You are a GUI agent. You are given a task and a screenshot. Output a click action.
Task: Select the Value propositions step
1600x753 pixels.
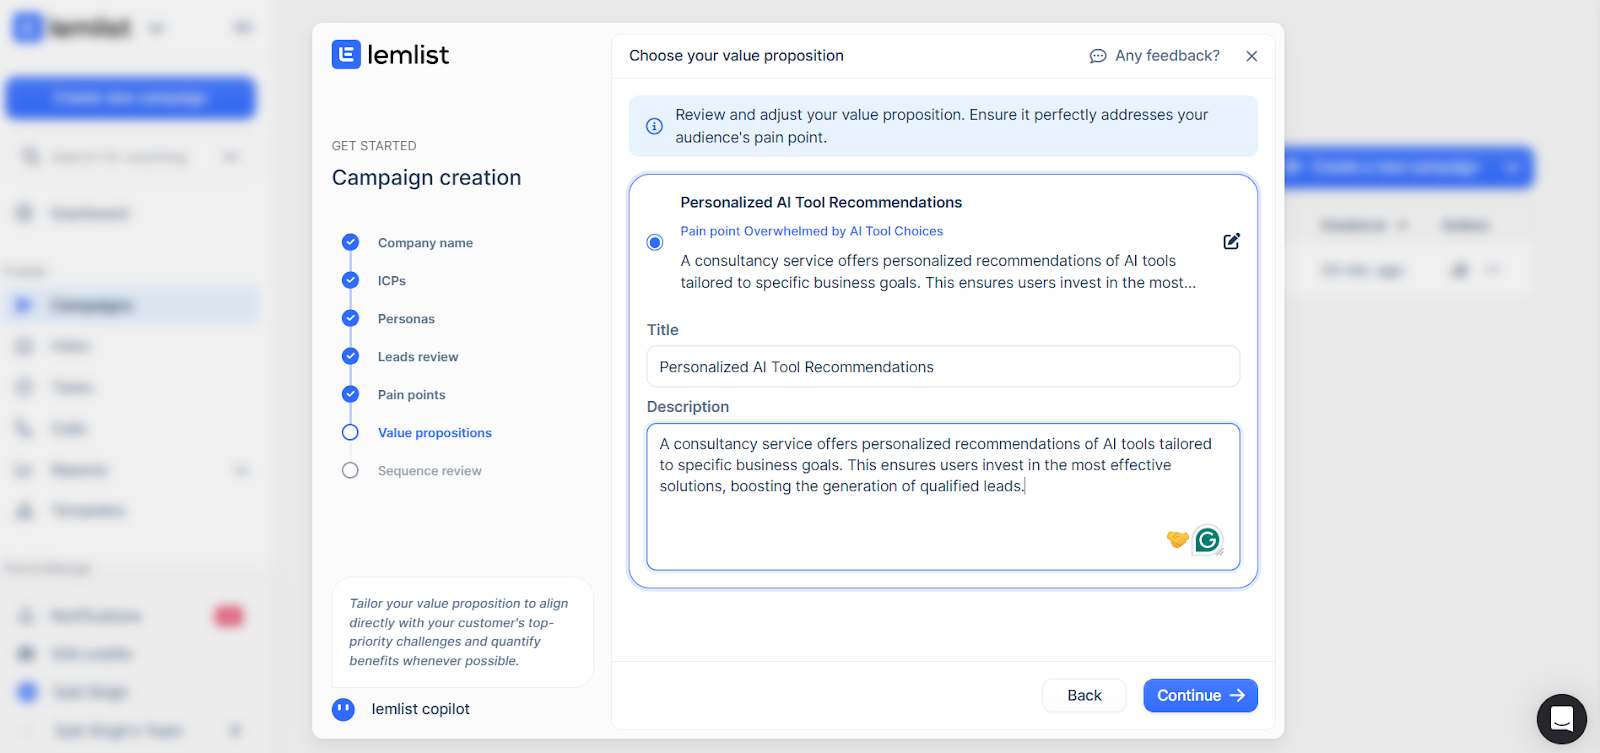[435, 433]
